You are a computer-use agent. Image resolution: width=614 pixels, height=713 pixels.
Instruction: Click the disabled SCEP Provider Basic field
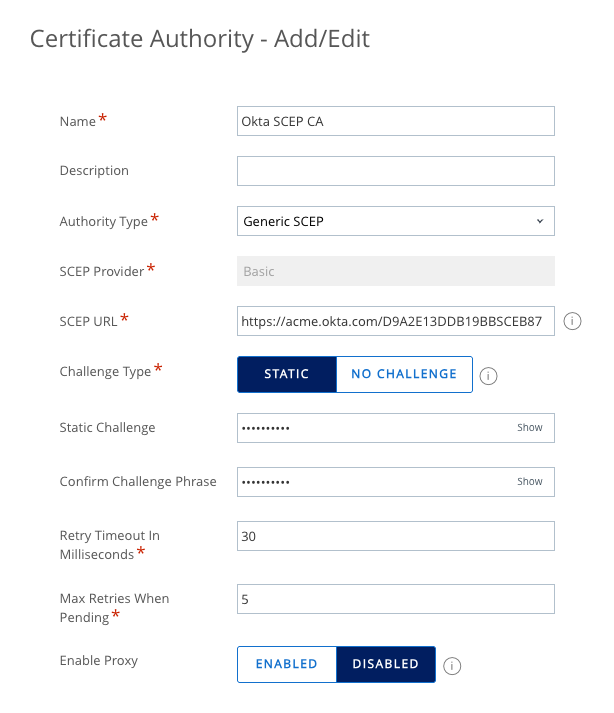click(395, 271)
